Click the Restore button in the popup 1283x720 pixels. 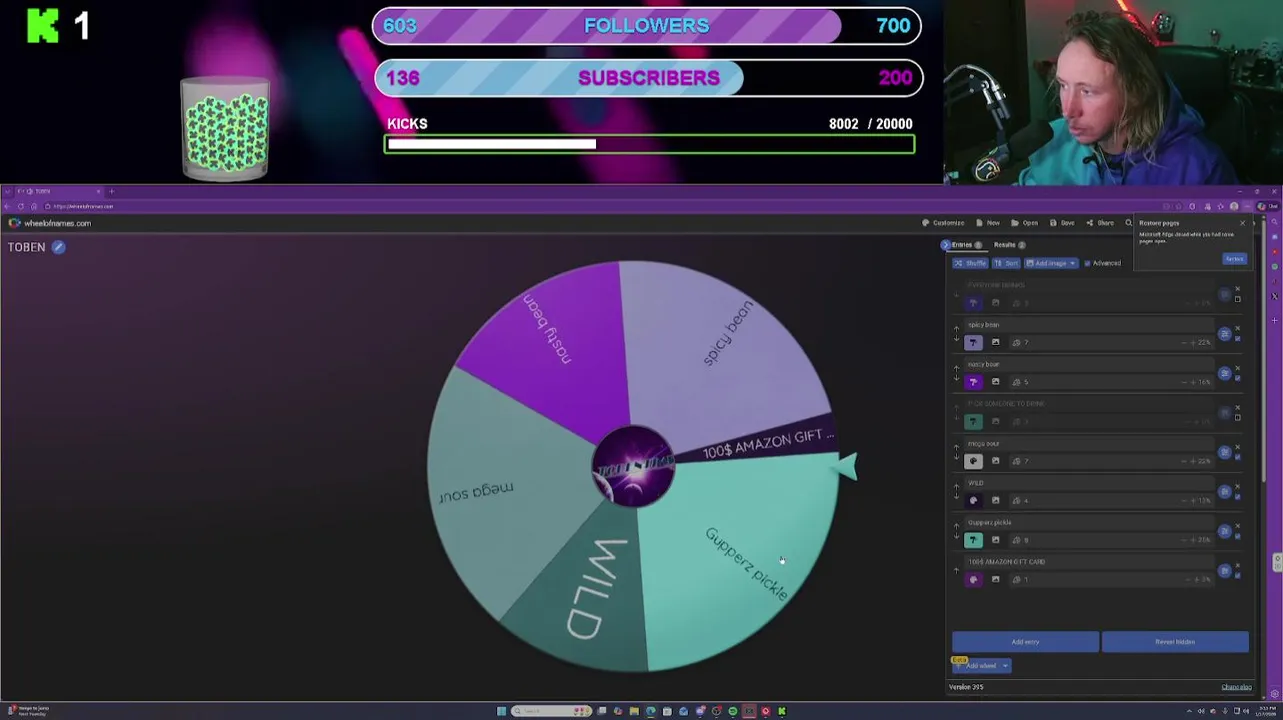[x=1234, y=259]
